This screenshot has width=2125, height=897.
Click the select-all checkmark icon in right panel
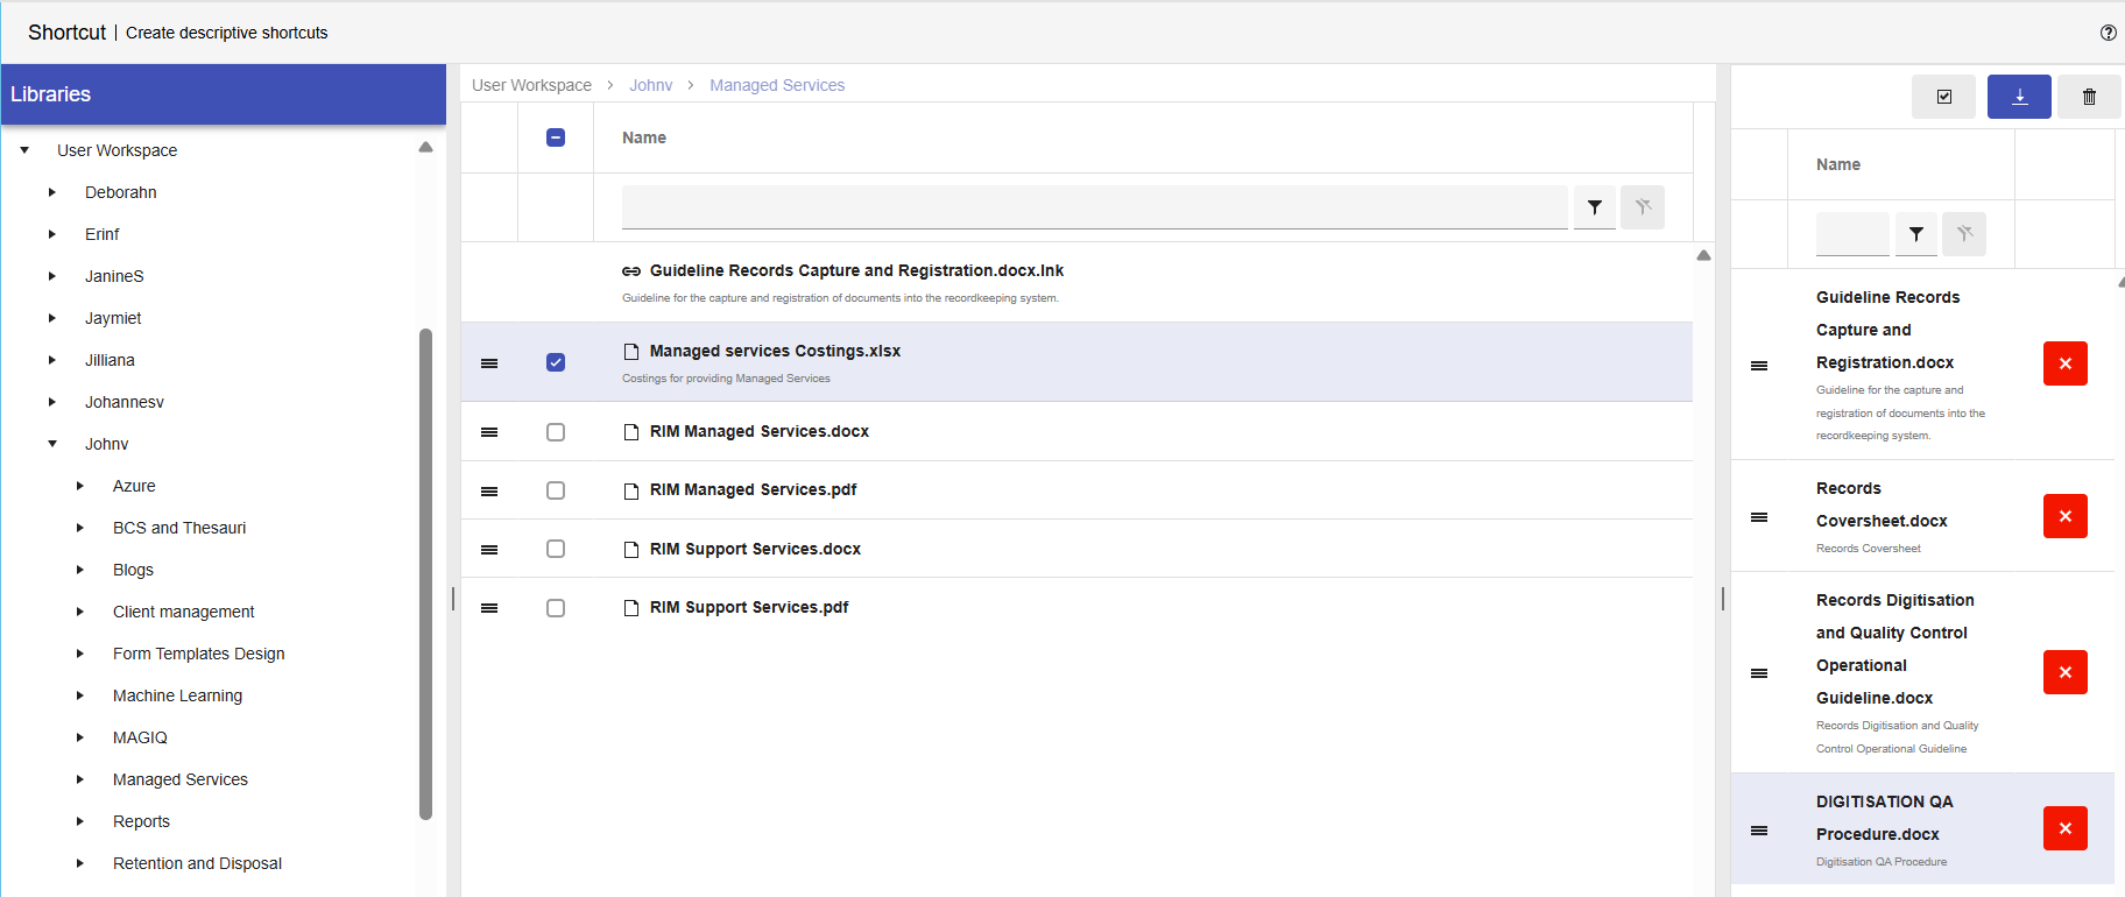pyautogui.click(x=1943, y=97)
